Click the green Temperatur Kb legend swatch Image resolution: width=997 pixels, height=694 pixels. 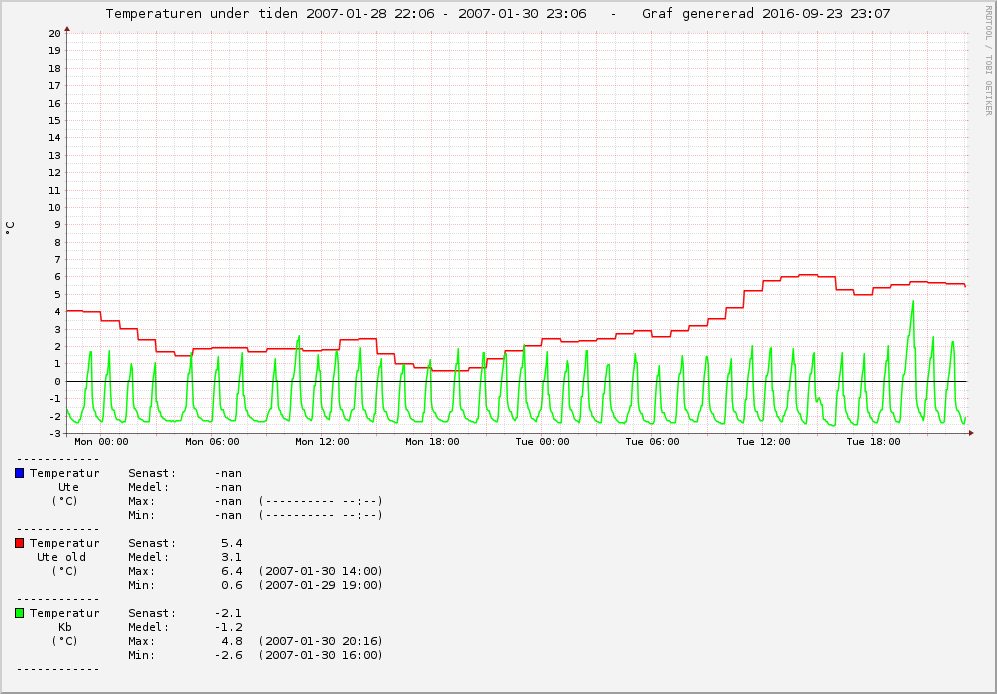19,613
